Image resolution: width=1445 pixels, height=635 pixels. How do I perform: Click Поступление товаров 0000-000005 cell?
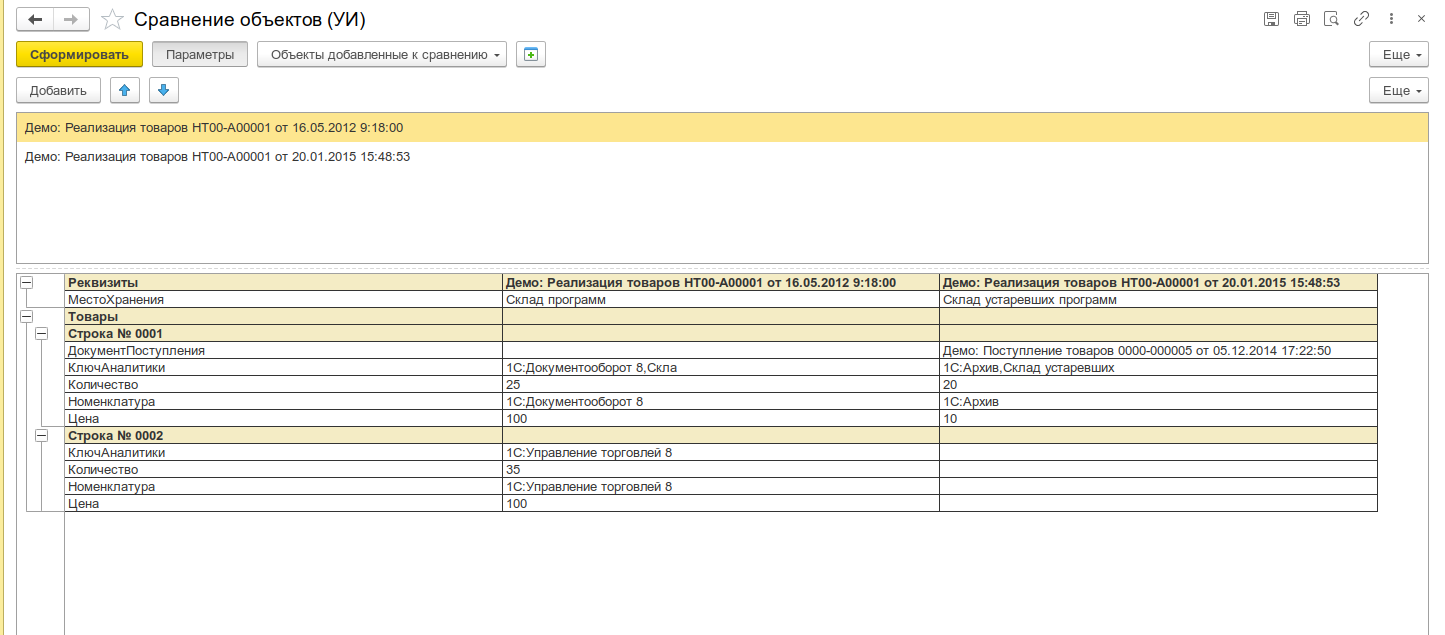coord(1159,350)
